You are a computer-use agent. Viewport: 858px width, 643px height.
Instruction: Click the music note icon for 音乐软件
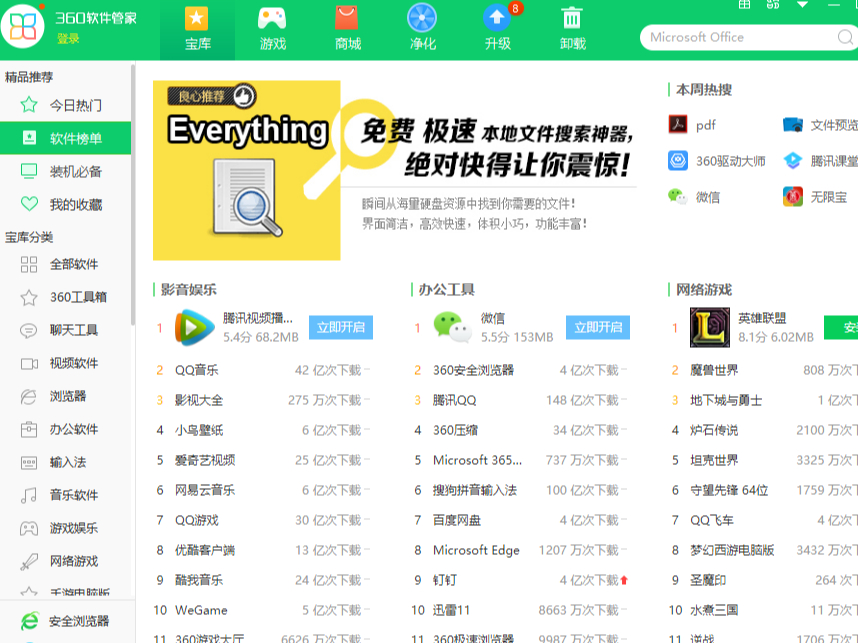point(29,495)
